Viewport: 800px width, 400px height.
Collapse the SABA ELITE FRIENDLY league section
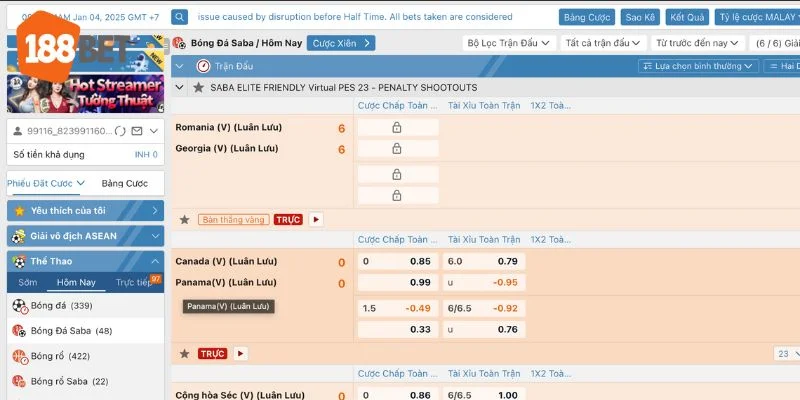(x=181, y=87)
